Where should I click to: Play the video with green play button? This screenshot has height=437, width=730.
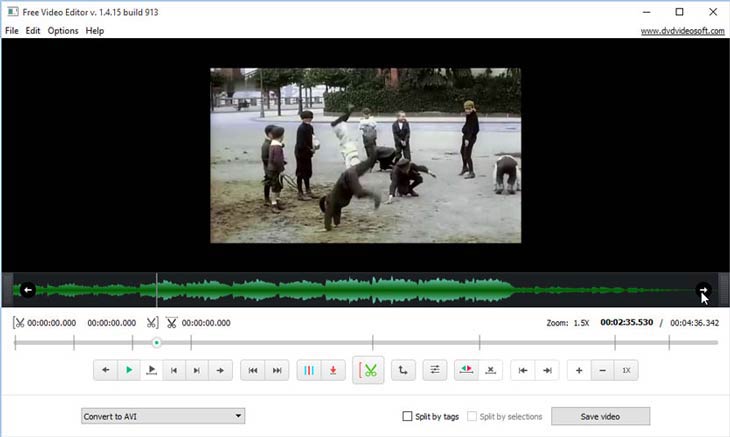coord(128,370)
